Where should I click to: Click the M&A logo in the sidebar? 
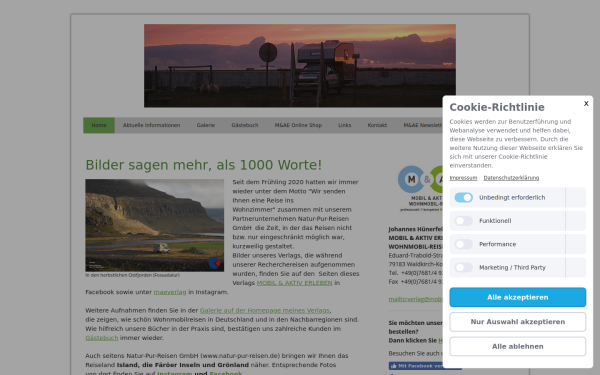pos(420,188)
